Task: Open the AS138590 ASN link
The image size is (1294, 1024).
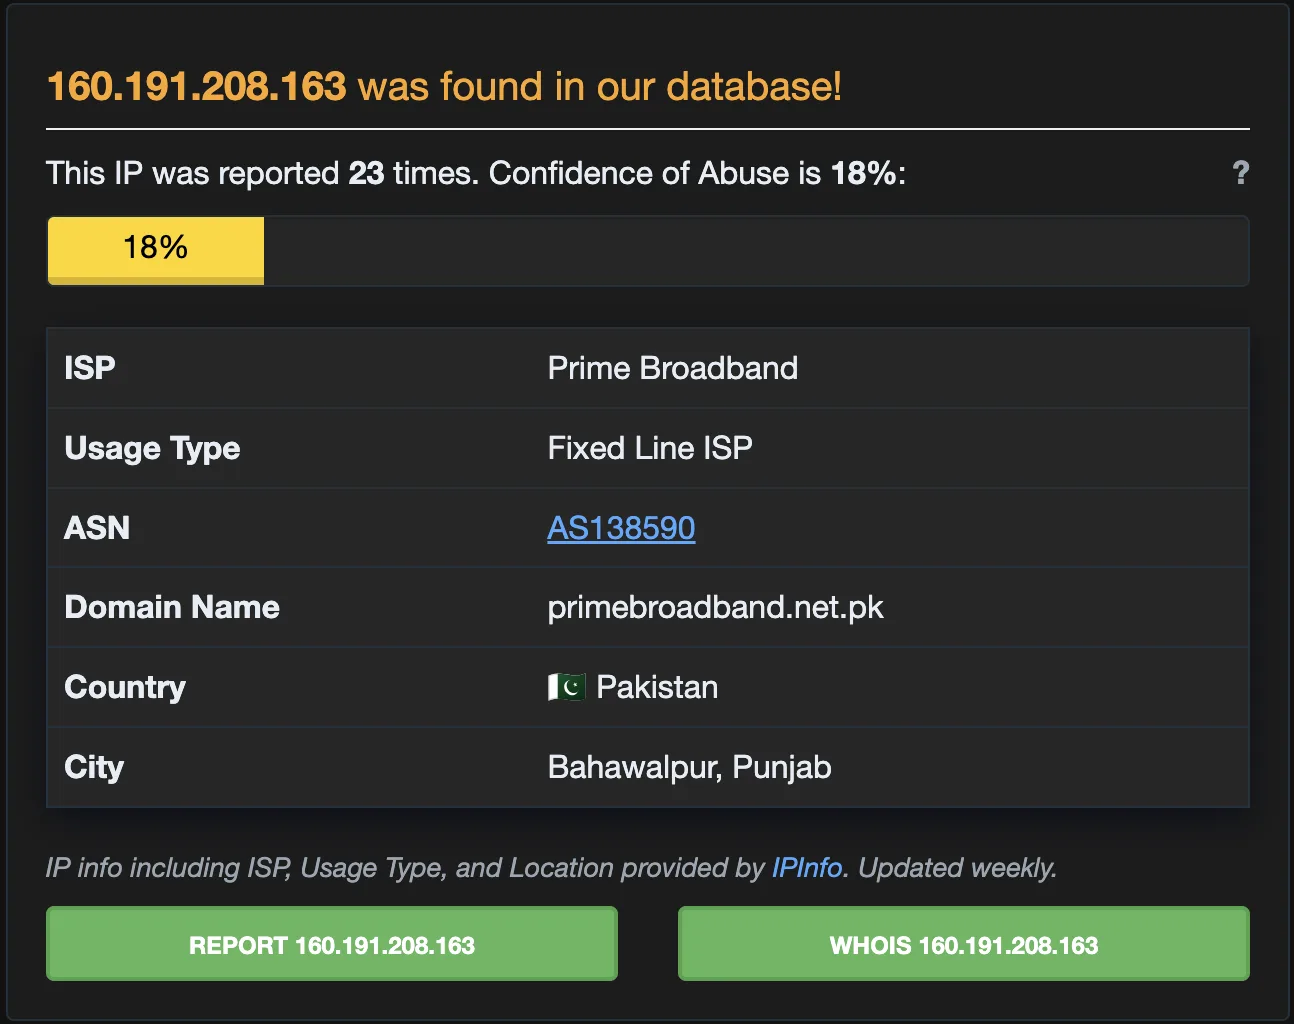Action: 621,528
